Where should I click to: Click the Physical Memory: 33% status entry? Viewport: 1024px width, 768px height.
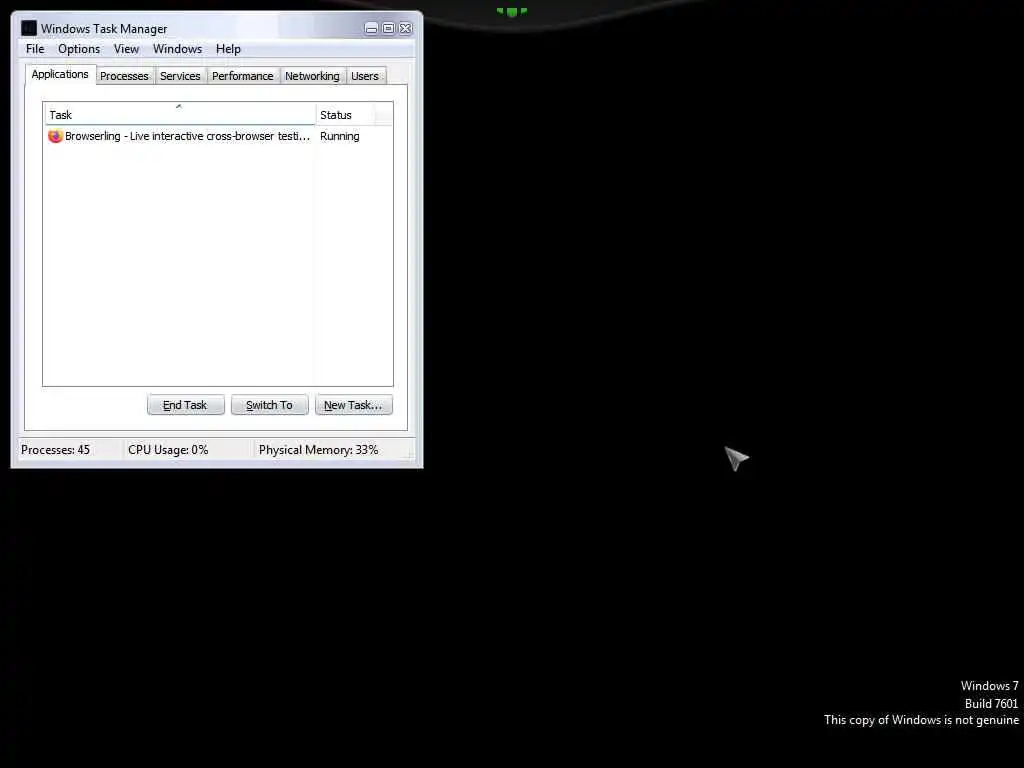tap(318, 450)
